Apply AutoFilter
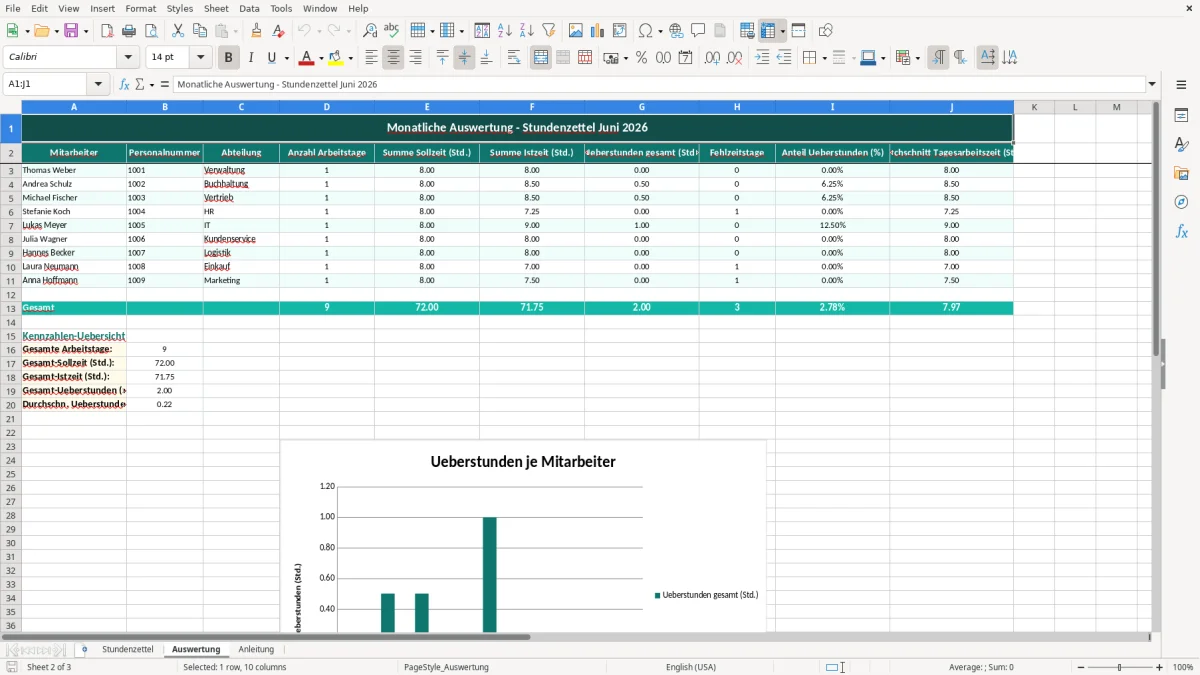This screenshot has width=1200, height=675. [x=549, y=31]
